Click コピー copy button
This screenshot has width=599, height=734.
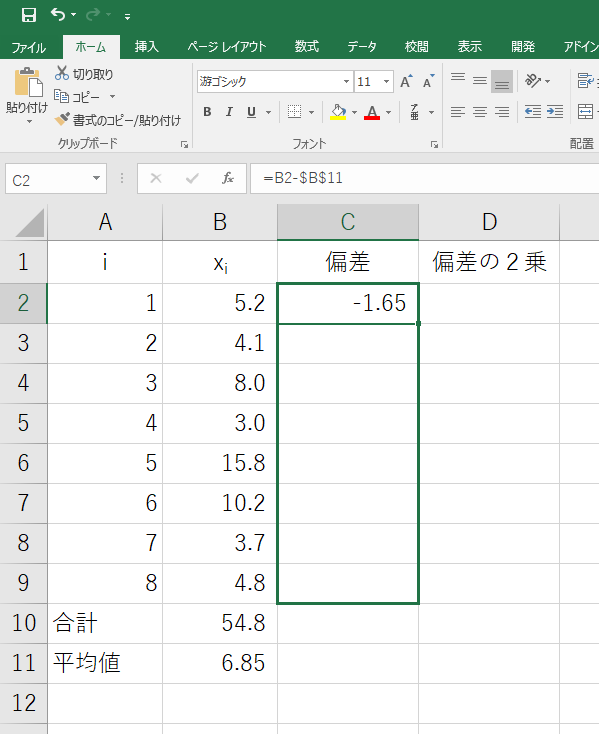tap(77, 97)
